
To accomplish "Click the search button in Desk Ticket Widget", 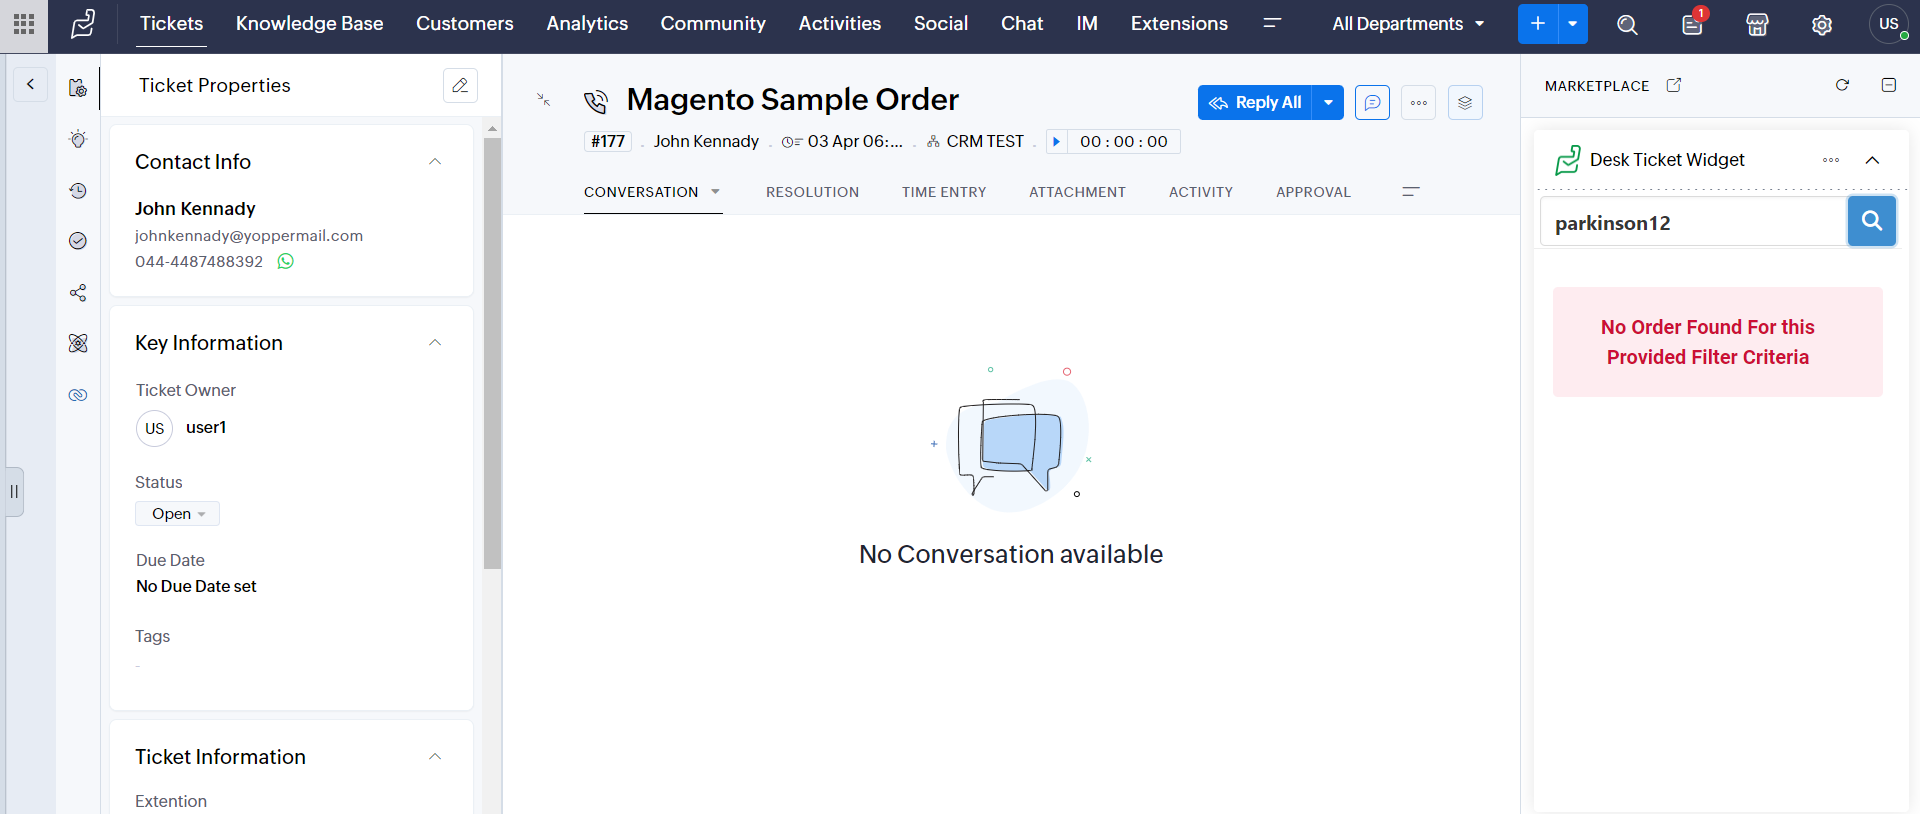I will tap(1871, 221).
